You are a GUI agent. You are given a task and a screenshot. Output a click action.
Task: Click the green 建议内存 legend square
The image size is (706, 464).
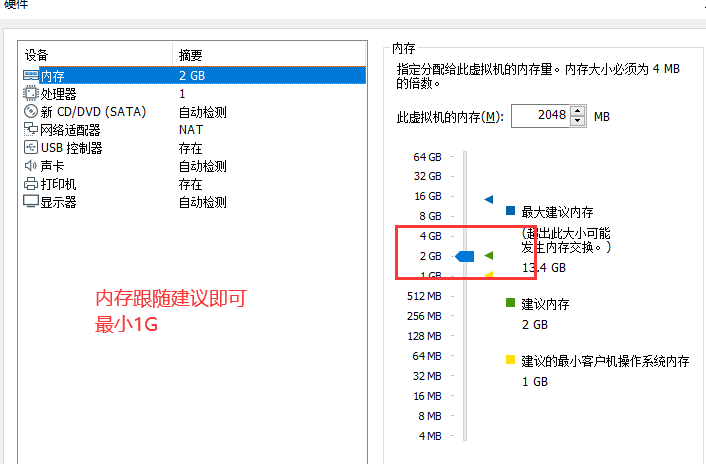pyautogui.click(x=510, y=302)
